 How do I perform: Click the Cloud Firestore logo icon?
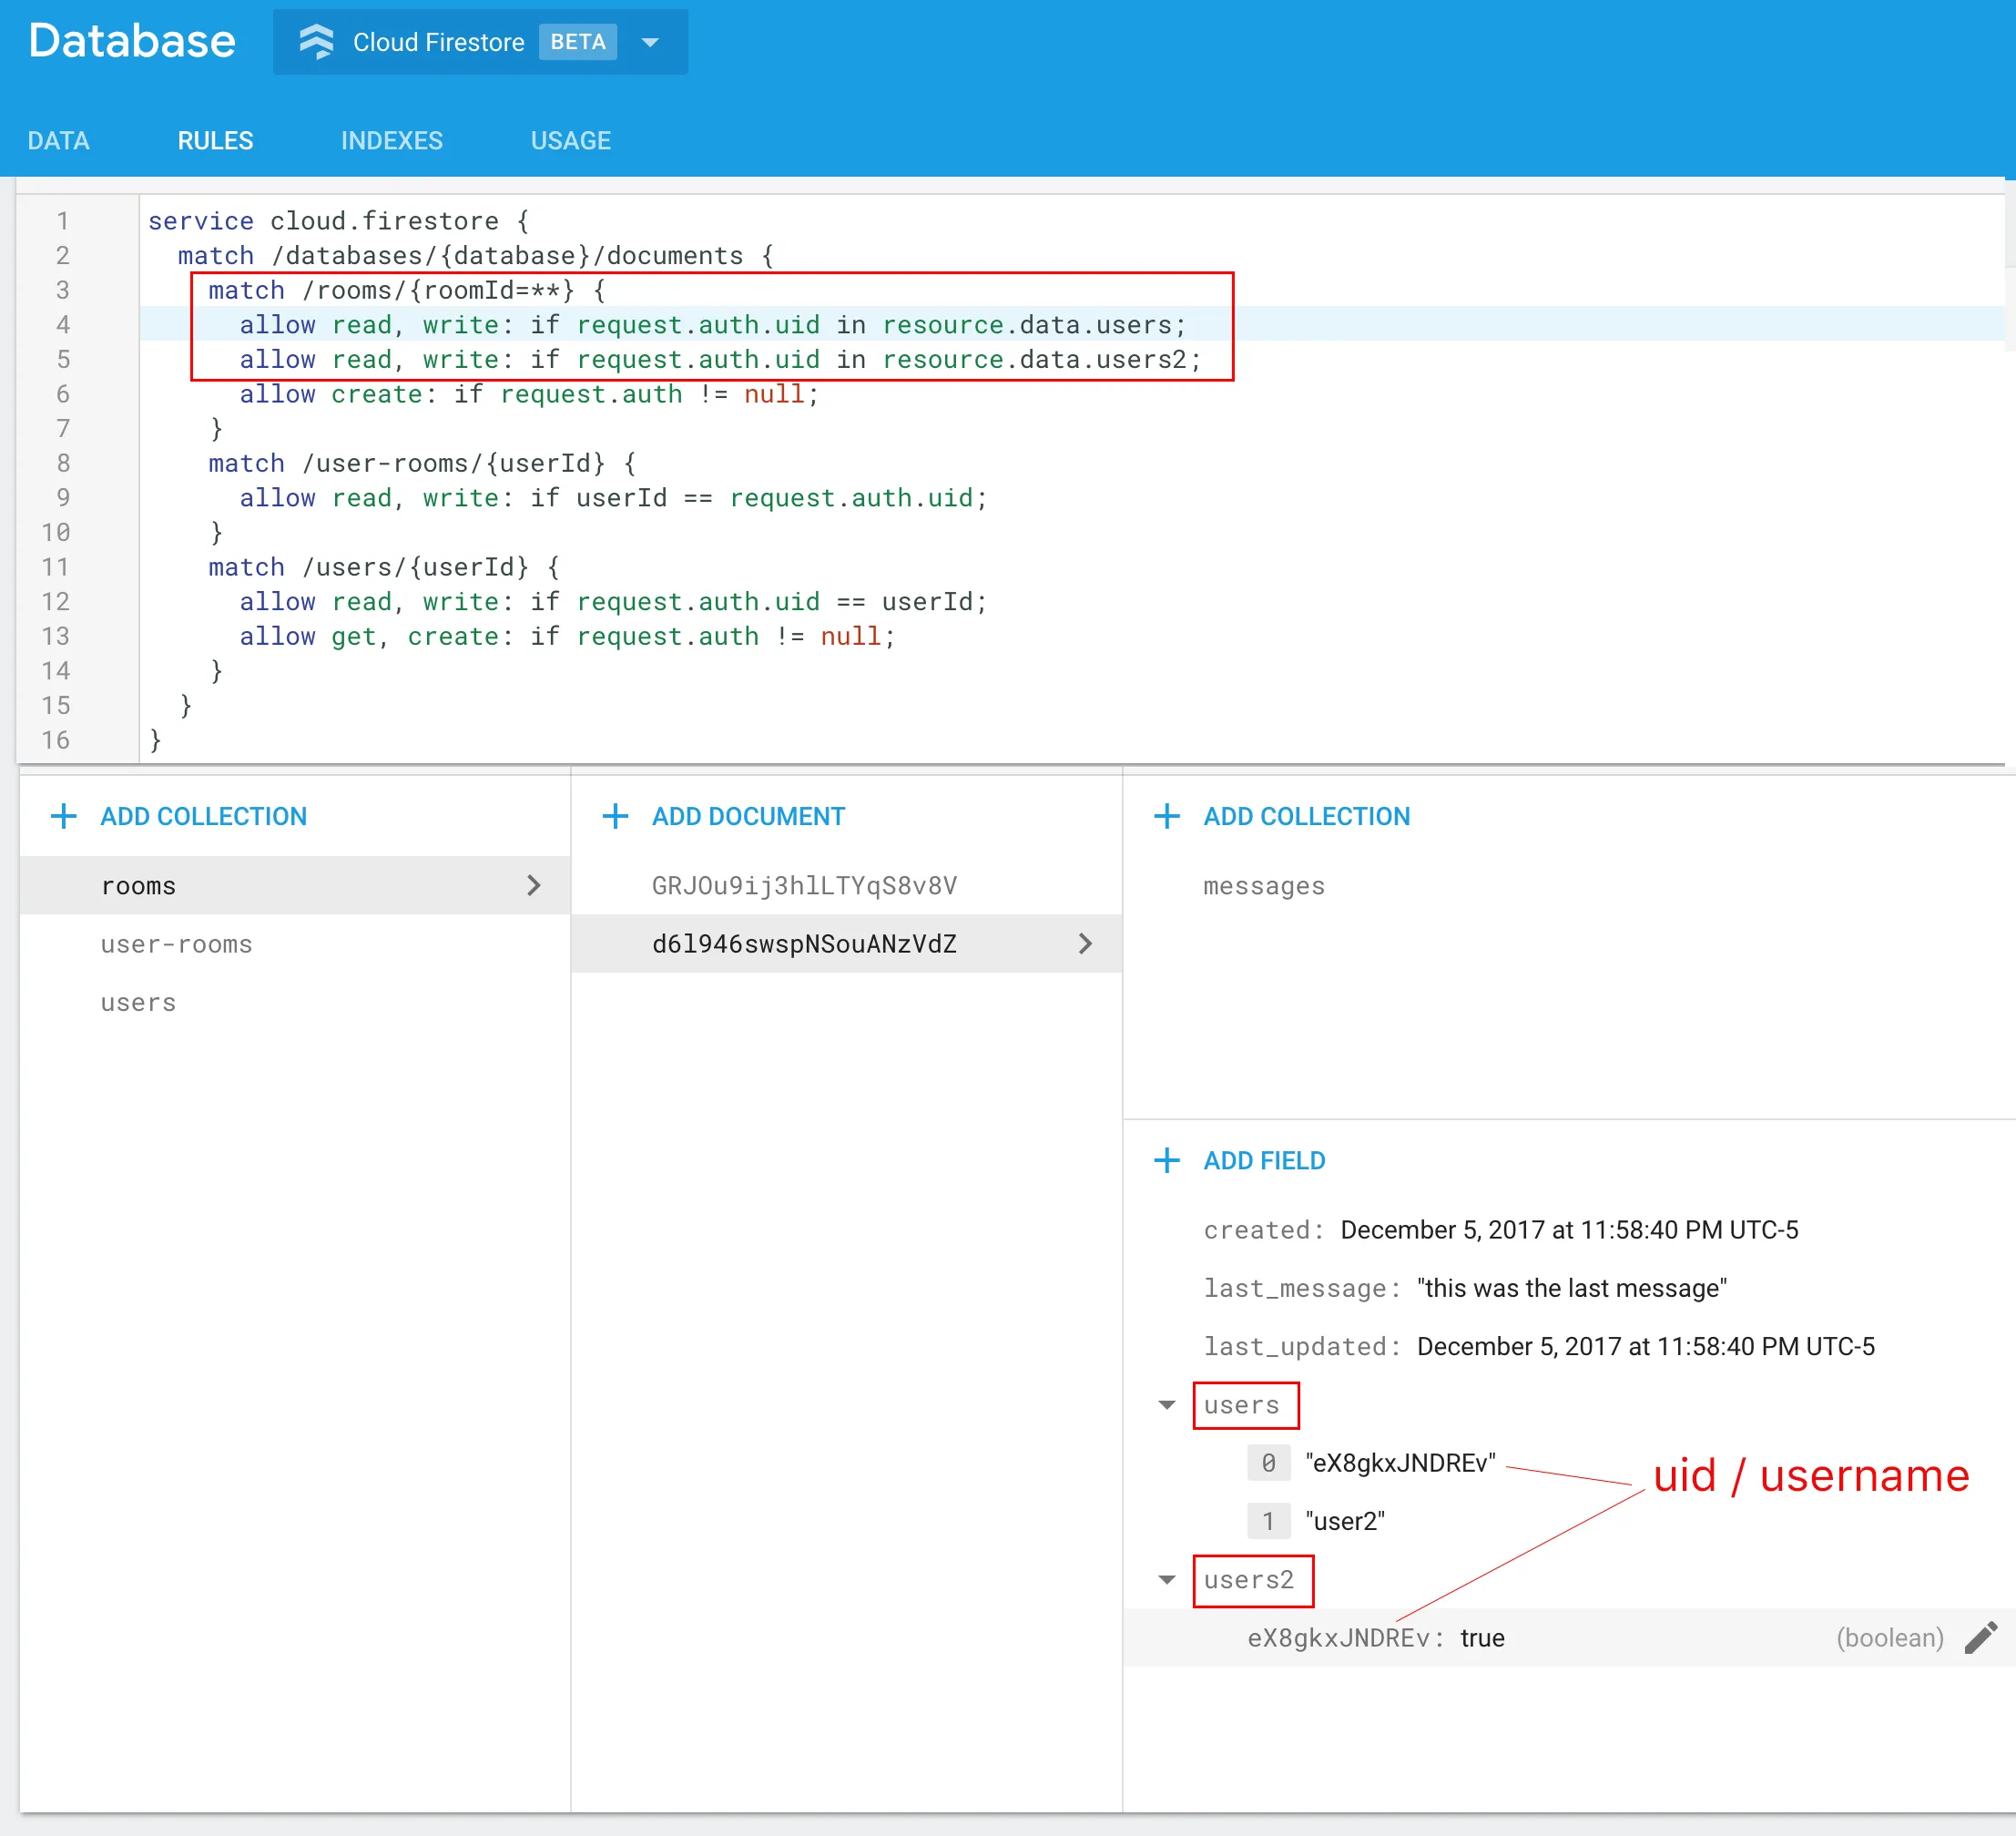[x=317, y=42]
